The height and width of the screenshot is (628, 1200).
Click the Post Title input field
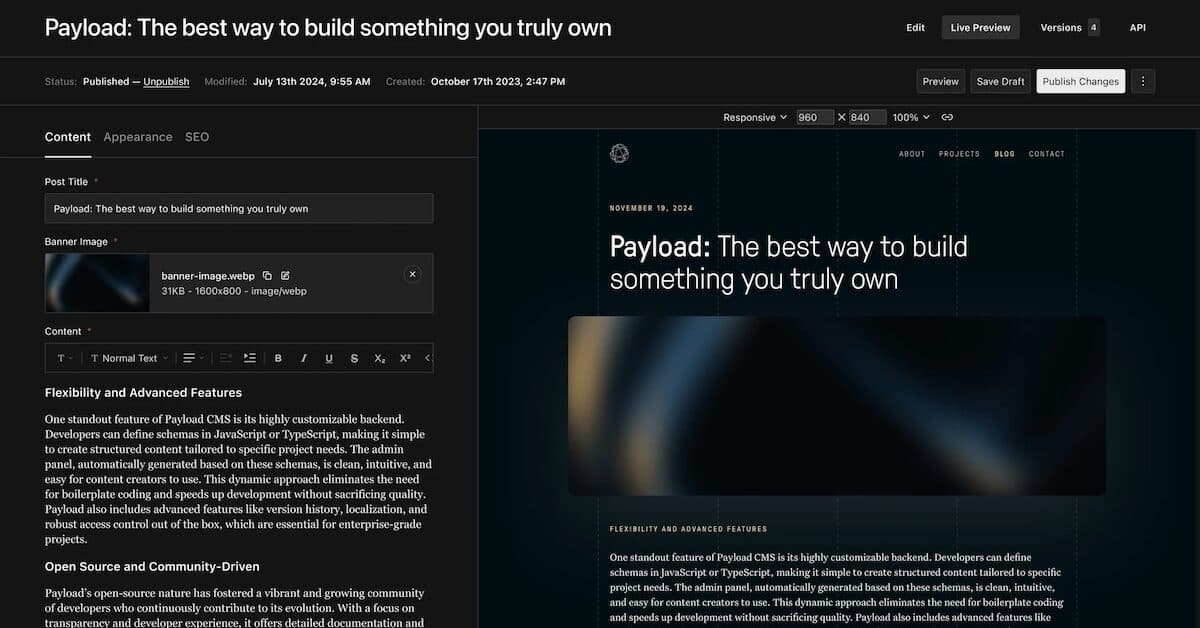(239, 208)
